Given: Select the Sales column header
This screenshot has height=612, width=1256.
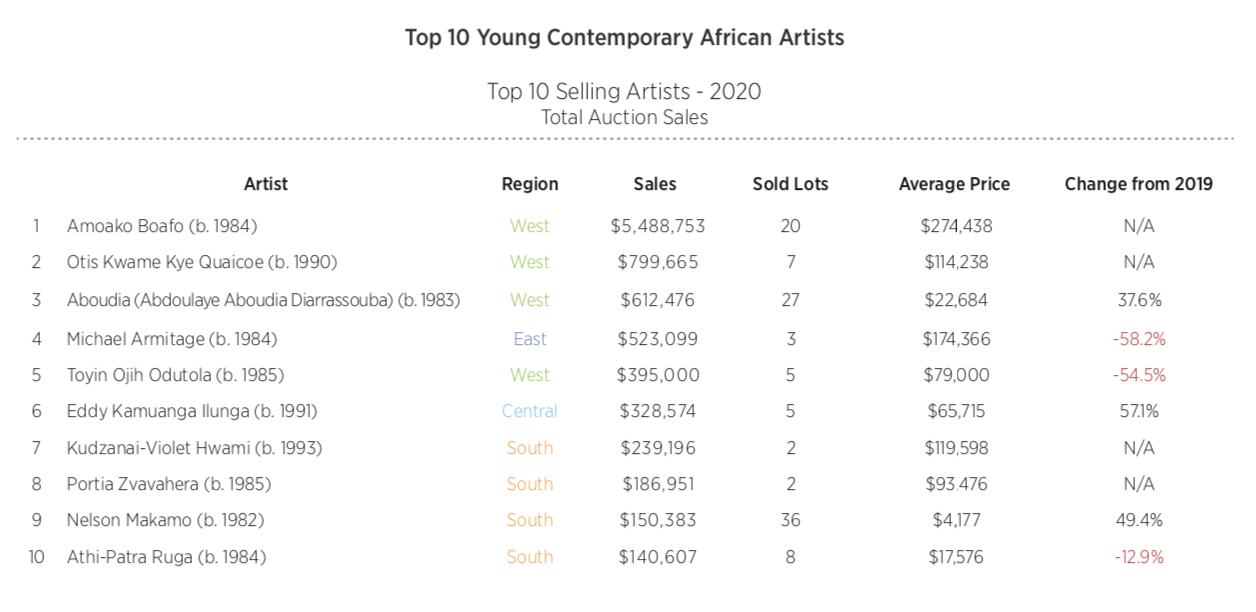Looking at the screenshot, I should pos(655,184).
